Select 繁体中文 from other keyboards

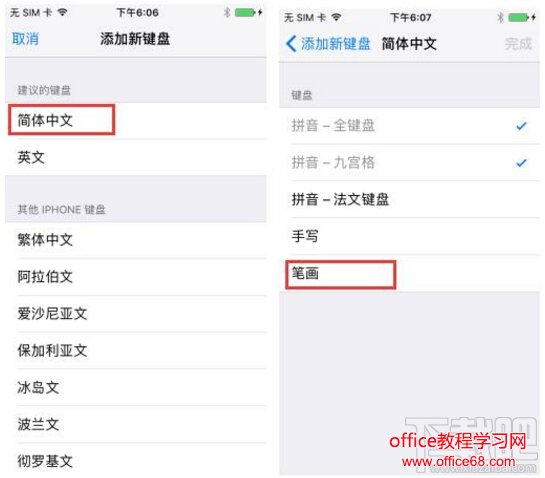136,240
